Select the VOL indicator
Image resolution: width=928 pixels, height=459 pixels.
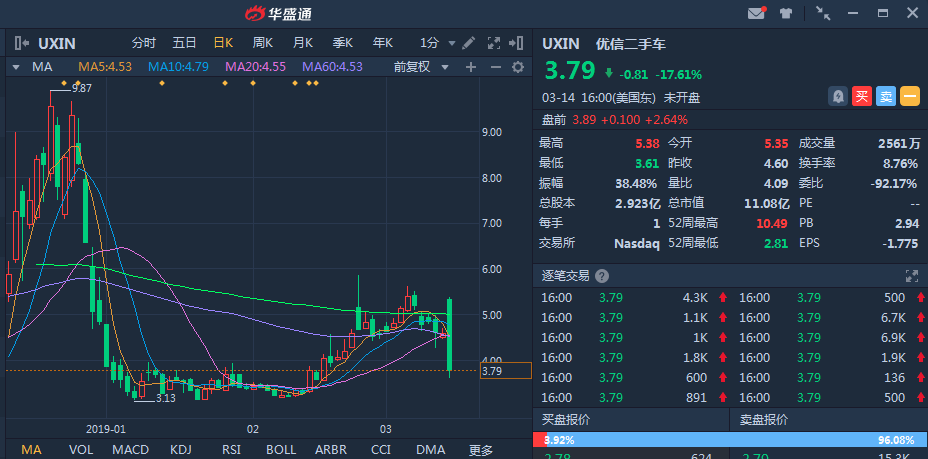(81, 450)
